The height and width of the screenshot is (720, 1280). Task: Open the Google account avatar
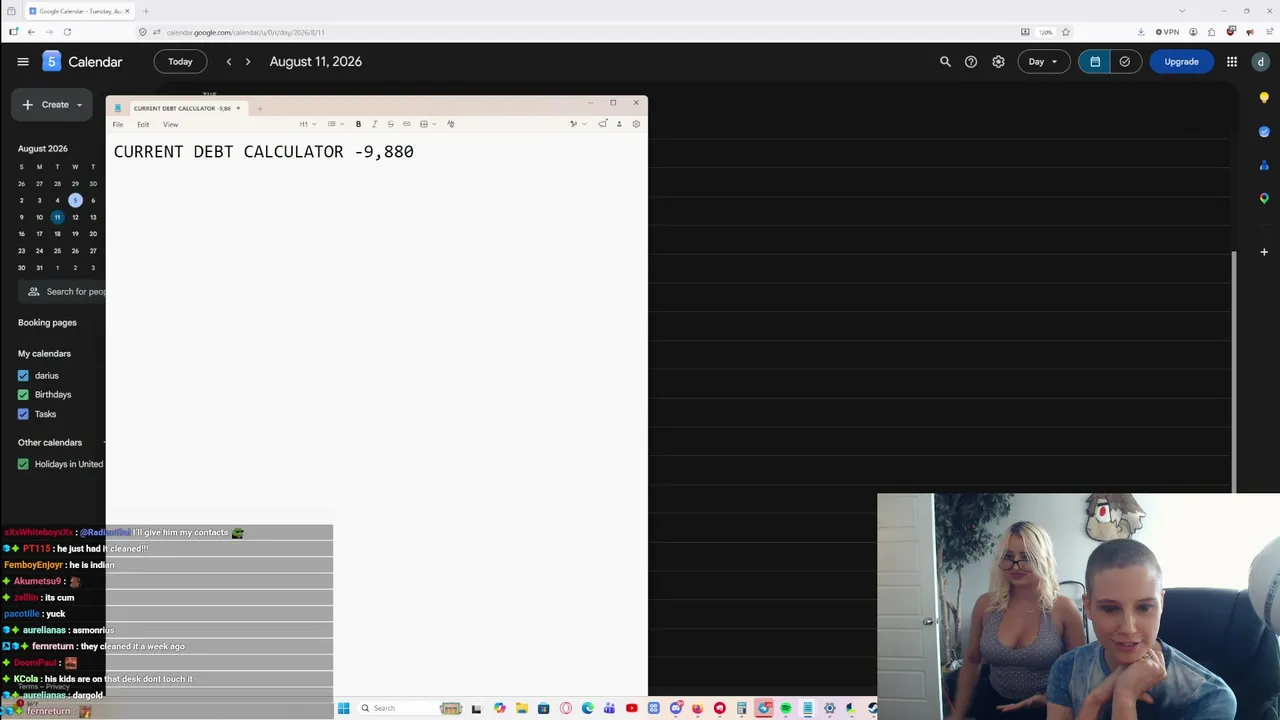1260,62
